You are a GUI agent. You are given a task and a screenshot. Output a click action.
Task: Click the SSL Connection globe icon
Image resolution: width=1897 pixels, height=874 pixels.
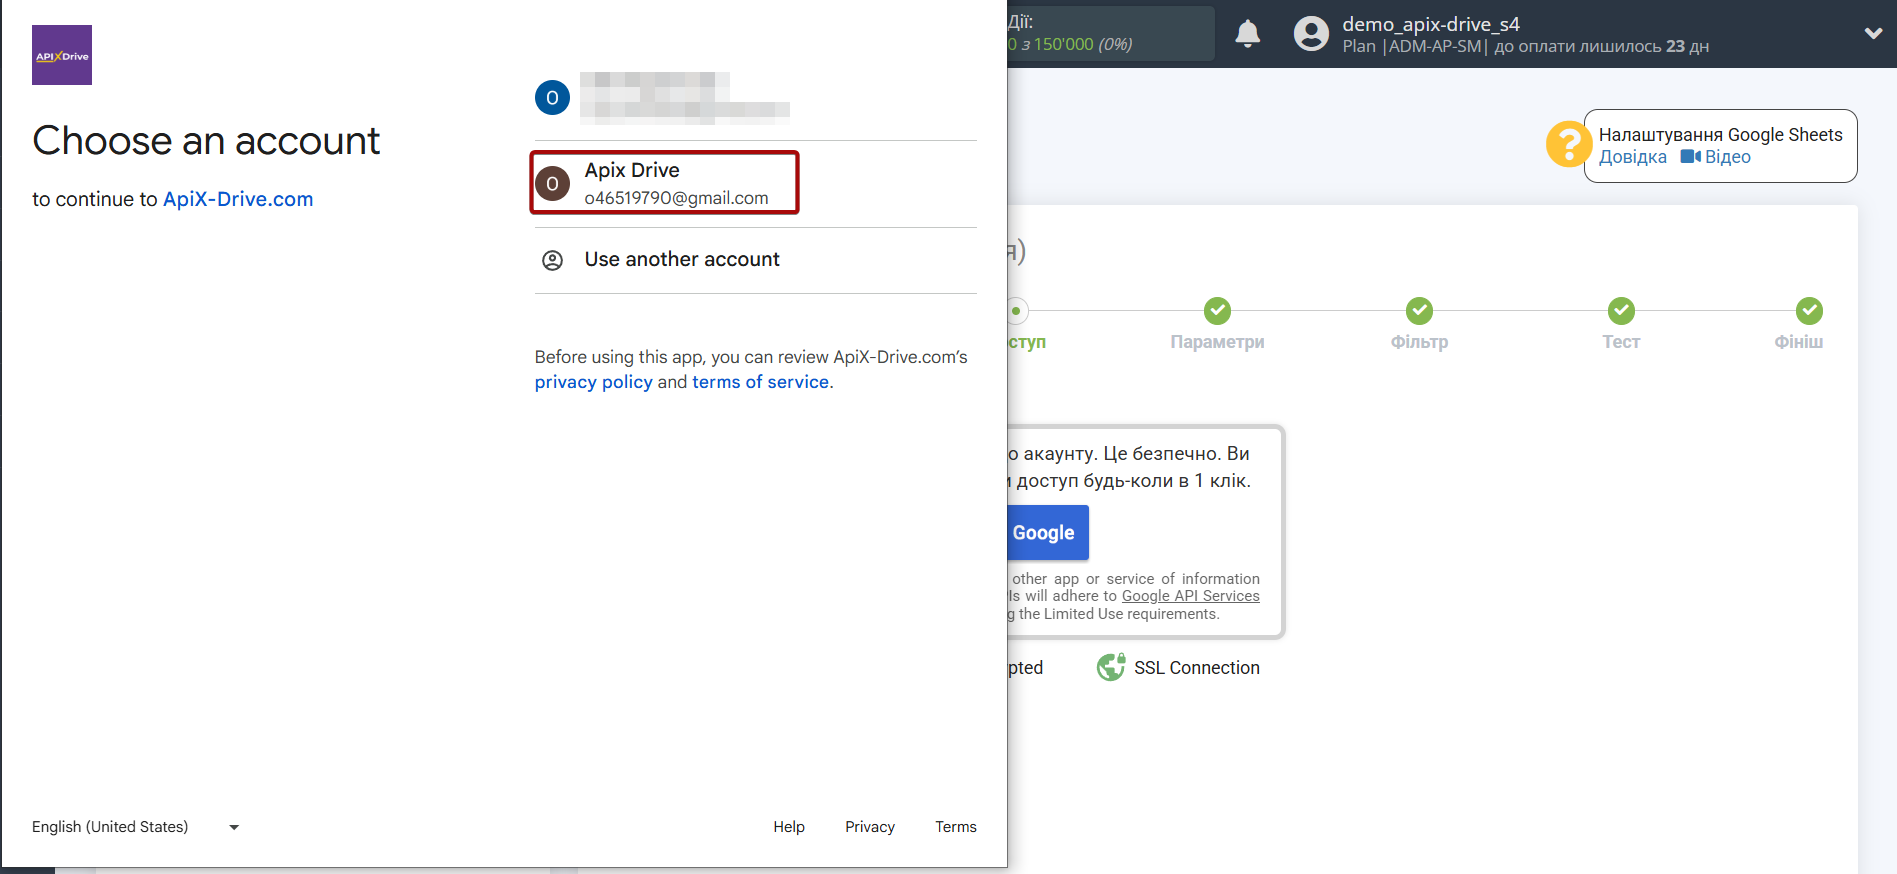pos(1111,667)
